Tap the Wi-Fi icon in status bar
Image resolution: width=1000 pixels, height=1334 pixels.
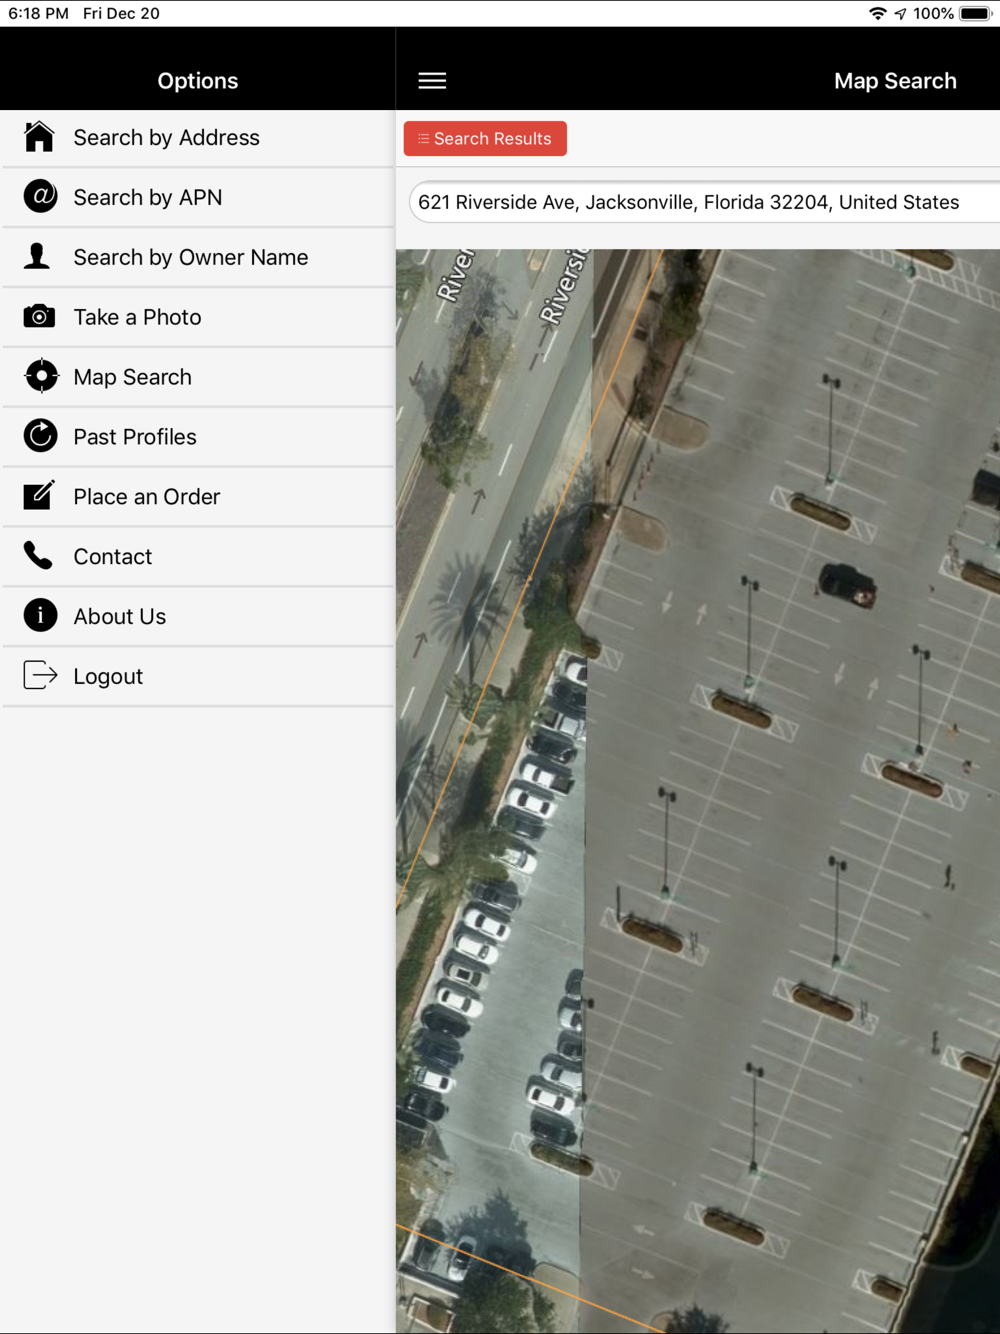click(878, 13)
